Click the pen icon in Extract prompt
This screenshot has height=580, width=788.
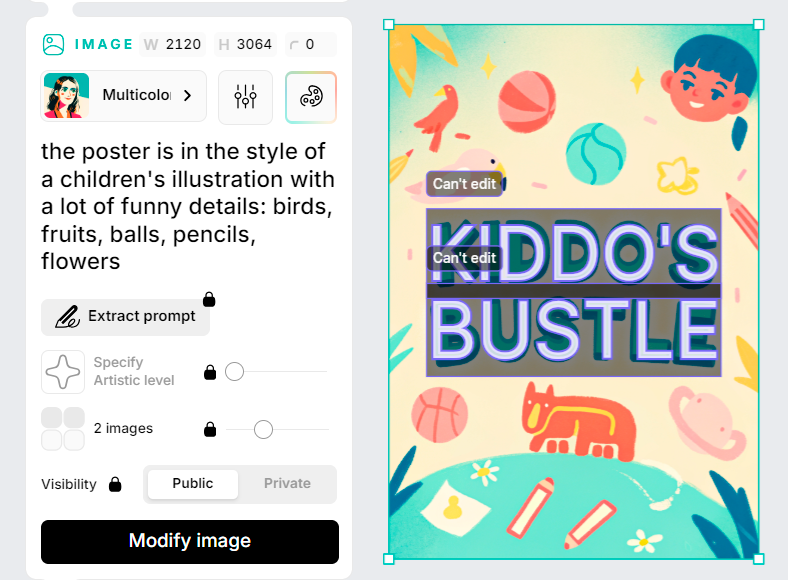(x=67, y=317)
